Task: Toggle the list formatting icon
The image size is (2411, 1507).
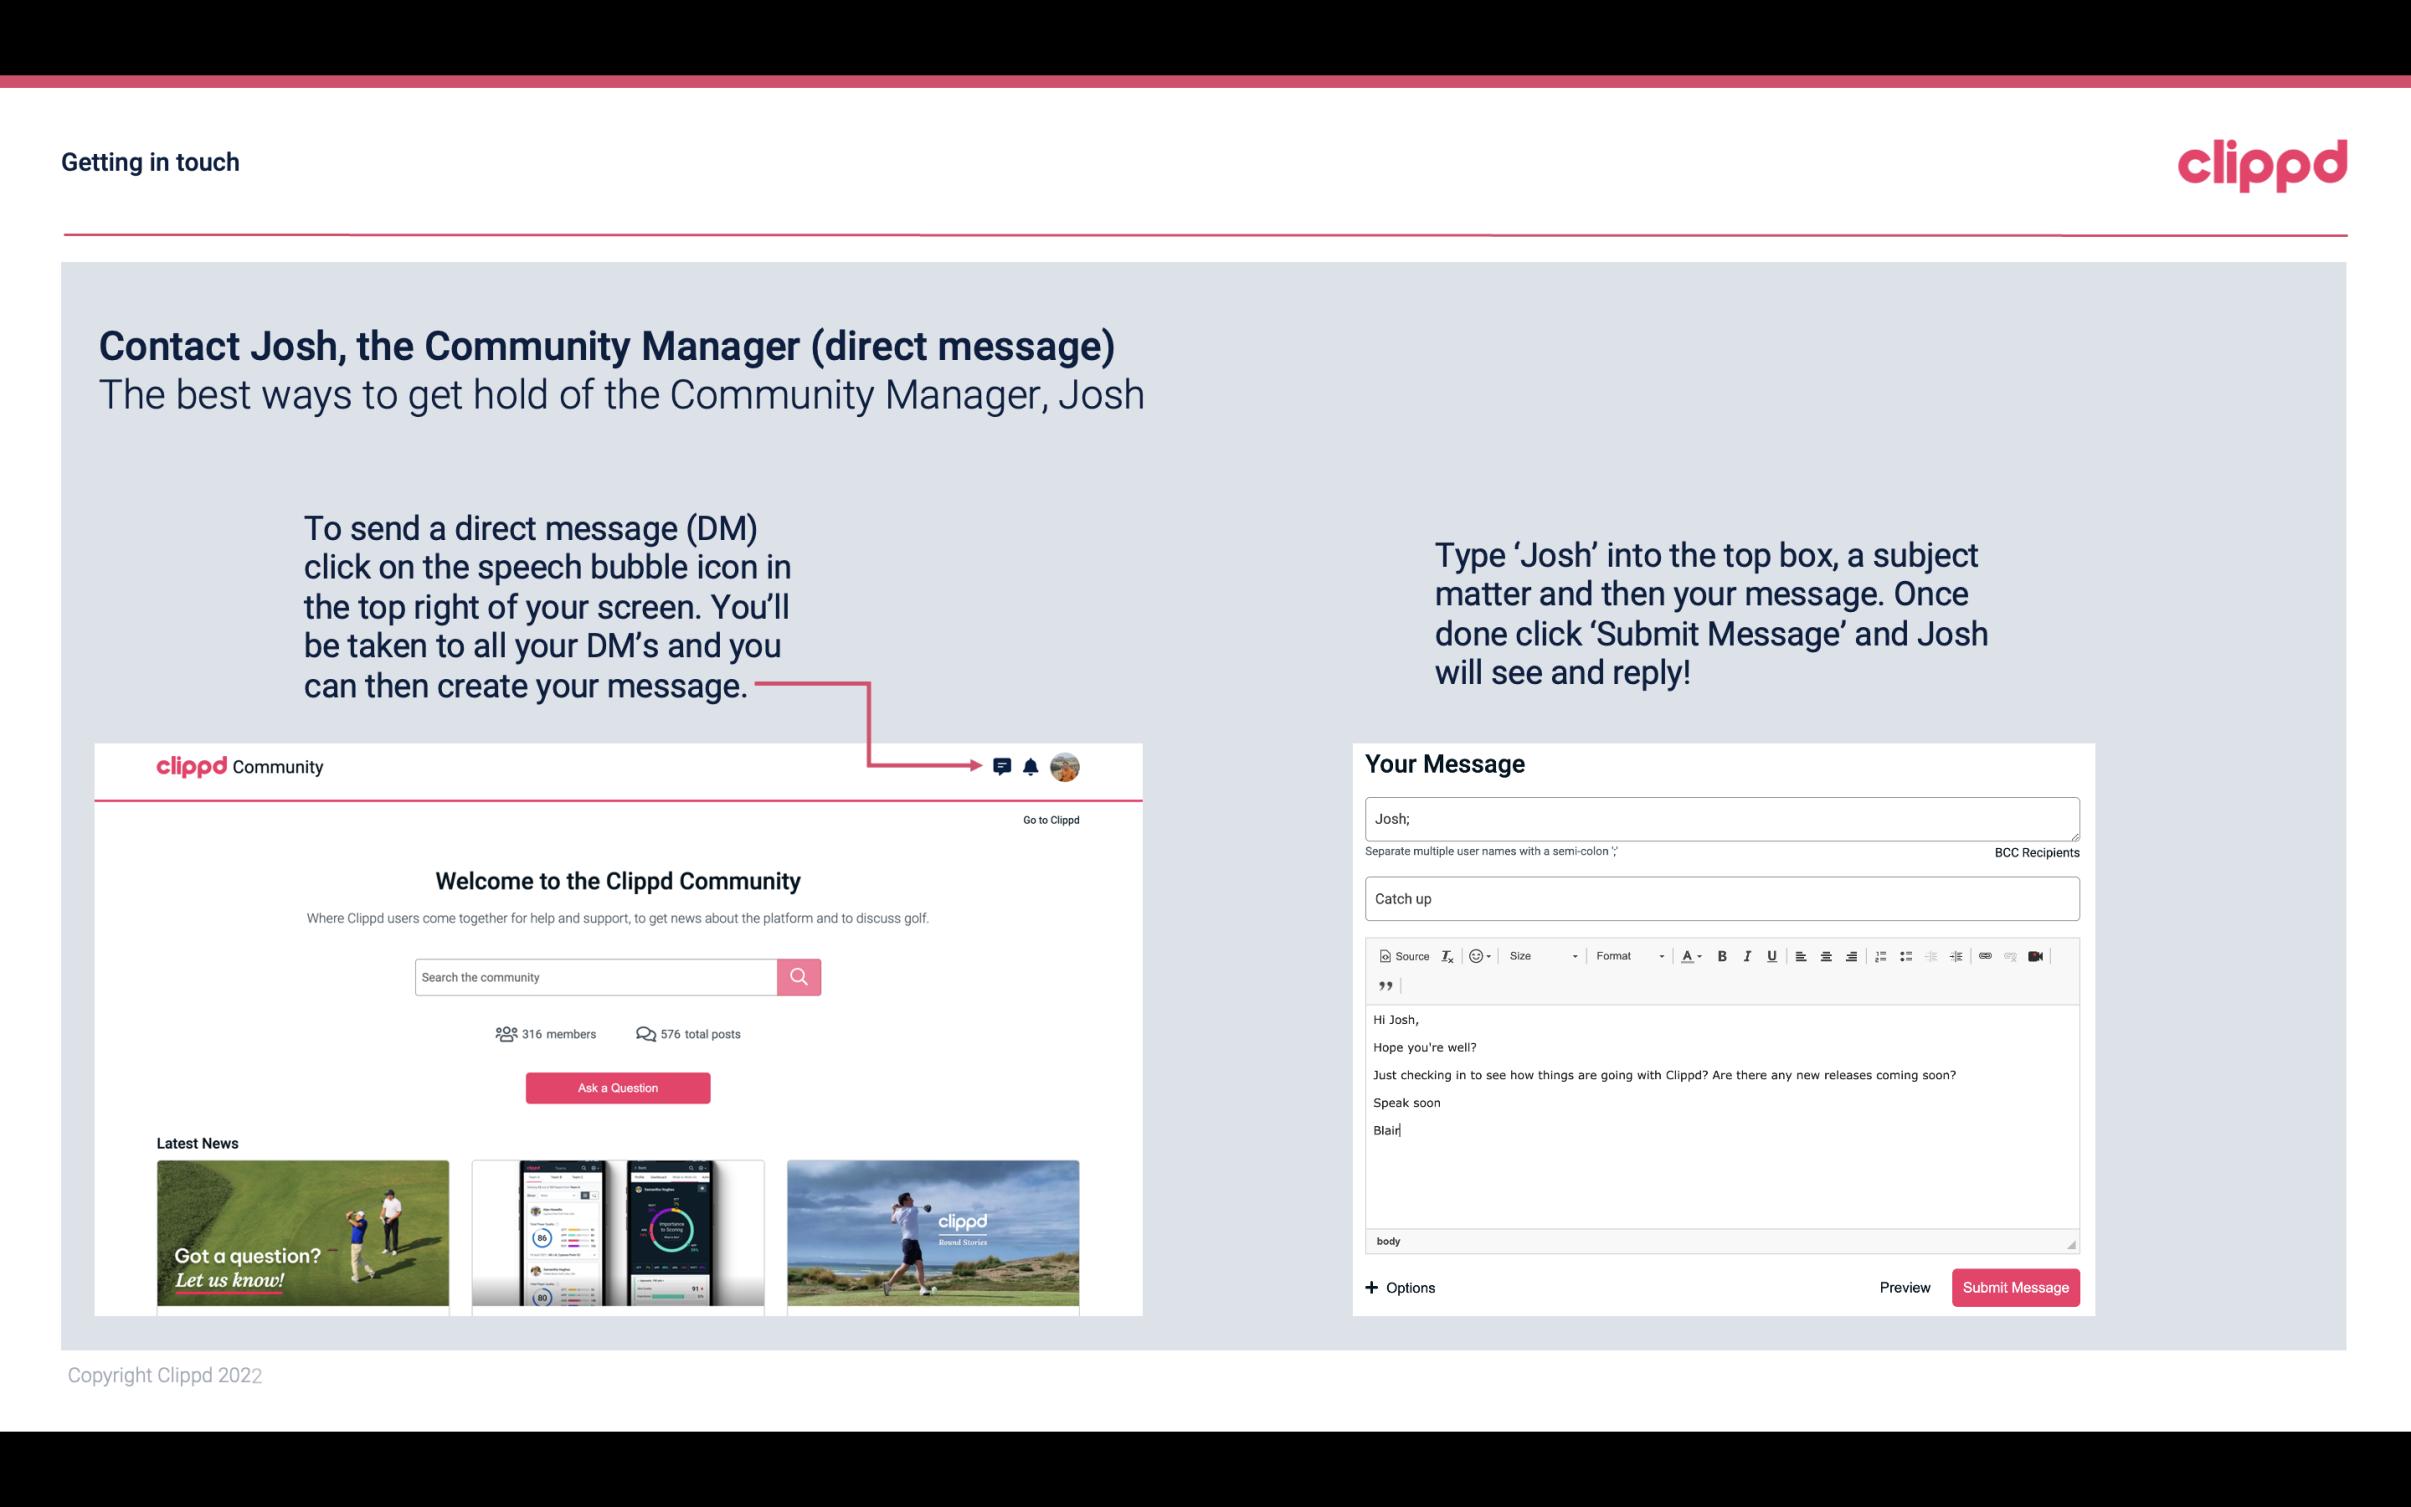Action: tap(1904, 957)
